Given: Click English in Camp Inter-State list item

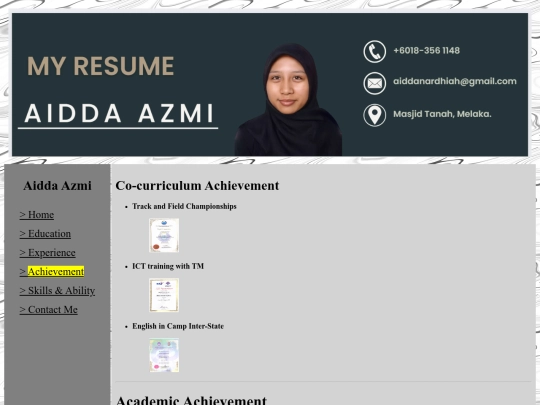Looking at the screenshot, I should click(x=178, y=326).
